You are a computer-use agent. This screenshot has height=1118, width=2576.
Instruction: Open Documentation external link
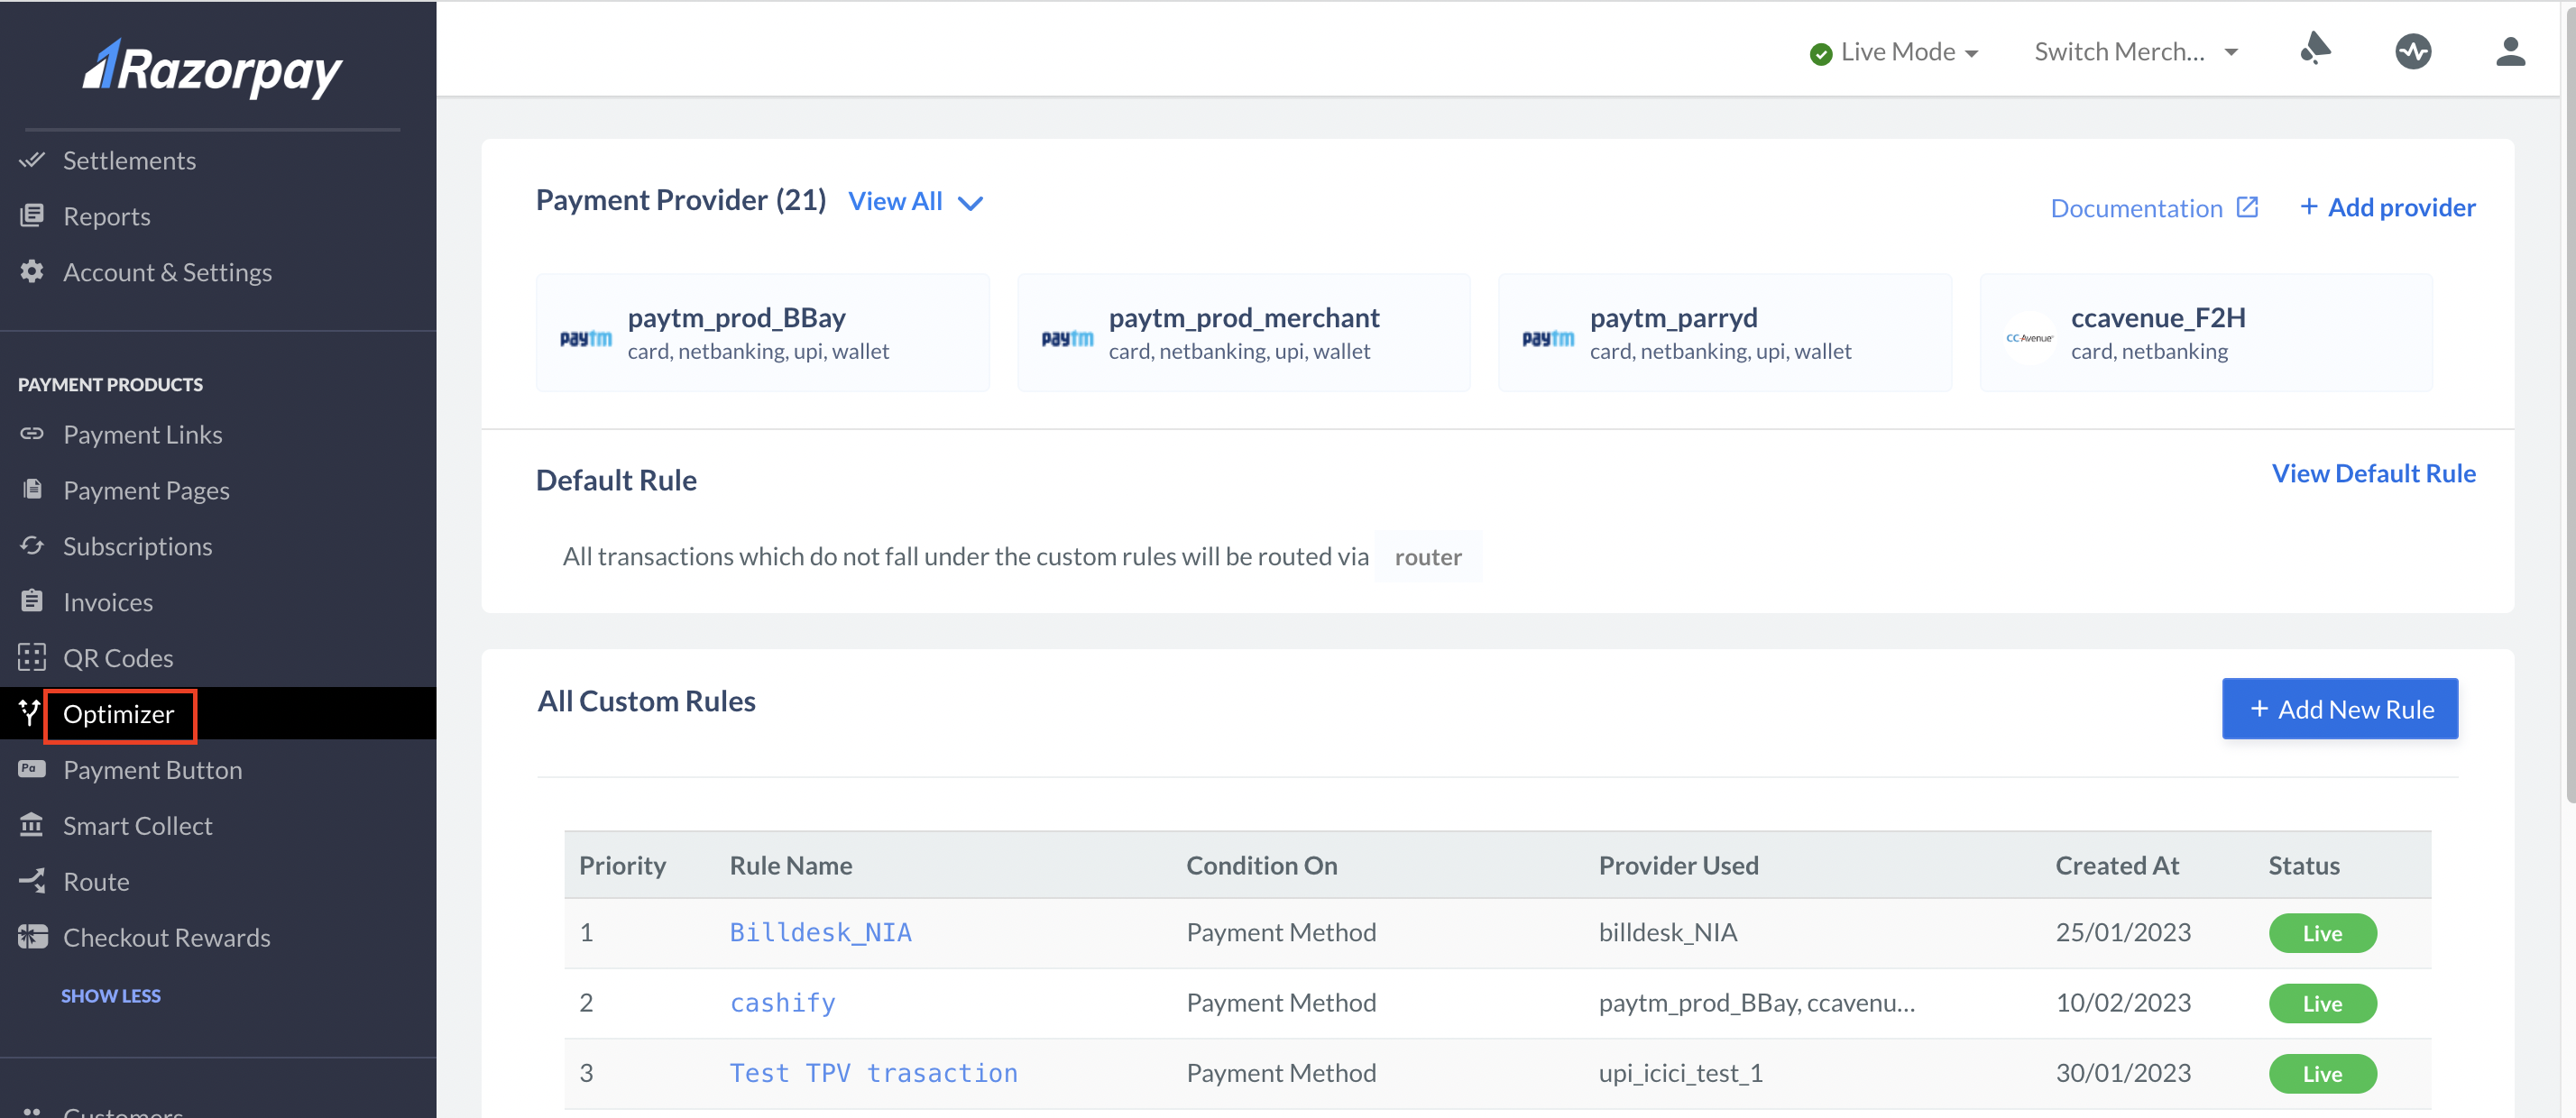click(2154, 206)
